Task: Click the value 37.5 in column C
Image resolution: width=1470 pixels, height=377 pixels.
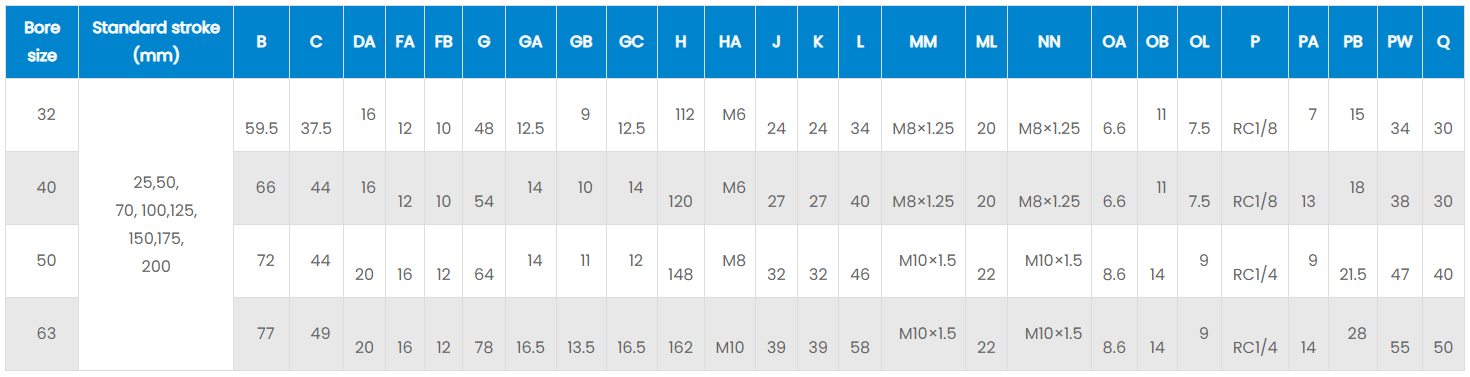Action: (x=316, y=128)
